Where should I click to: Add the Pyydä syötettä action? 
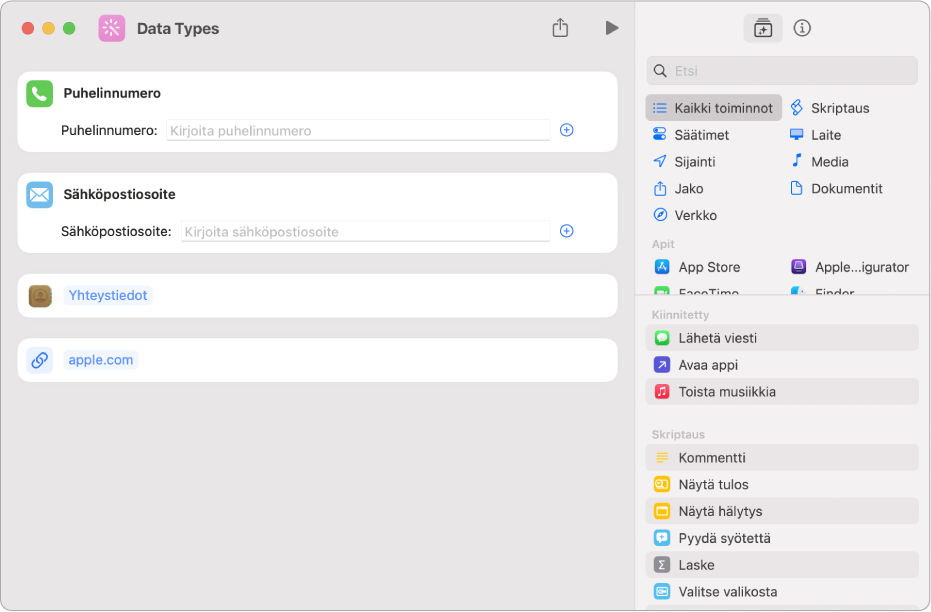click(782, 538)
